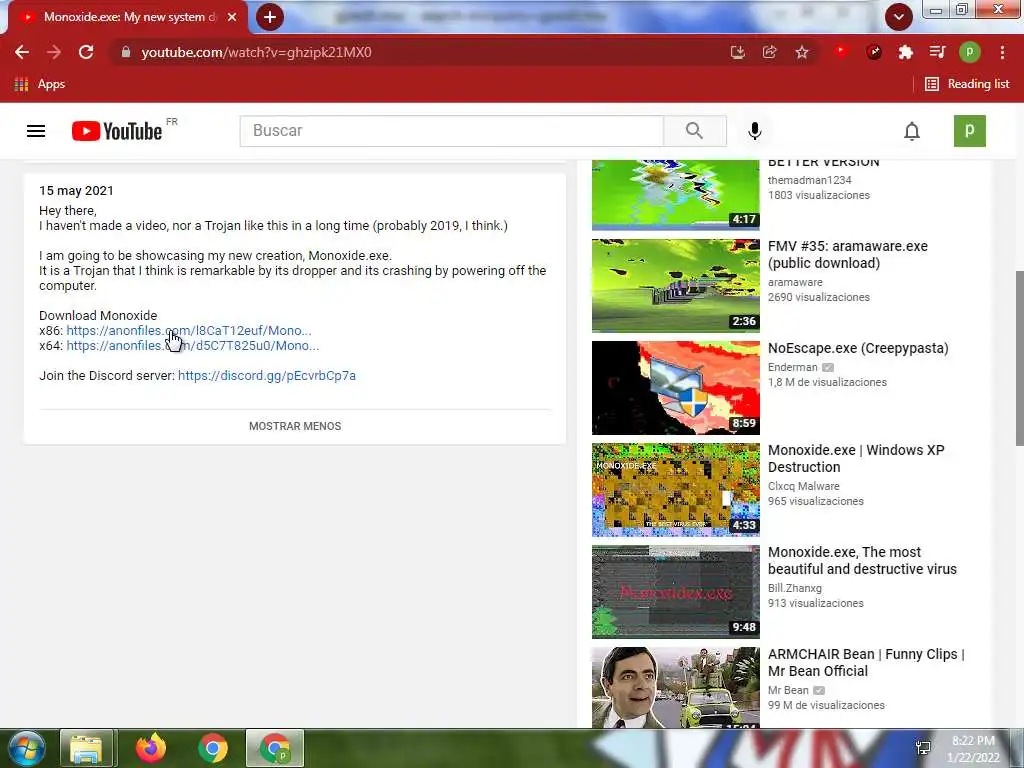Open the Chrome three-dot menu

(1002, 52)
